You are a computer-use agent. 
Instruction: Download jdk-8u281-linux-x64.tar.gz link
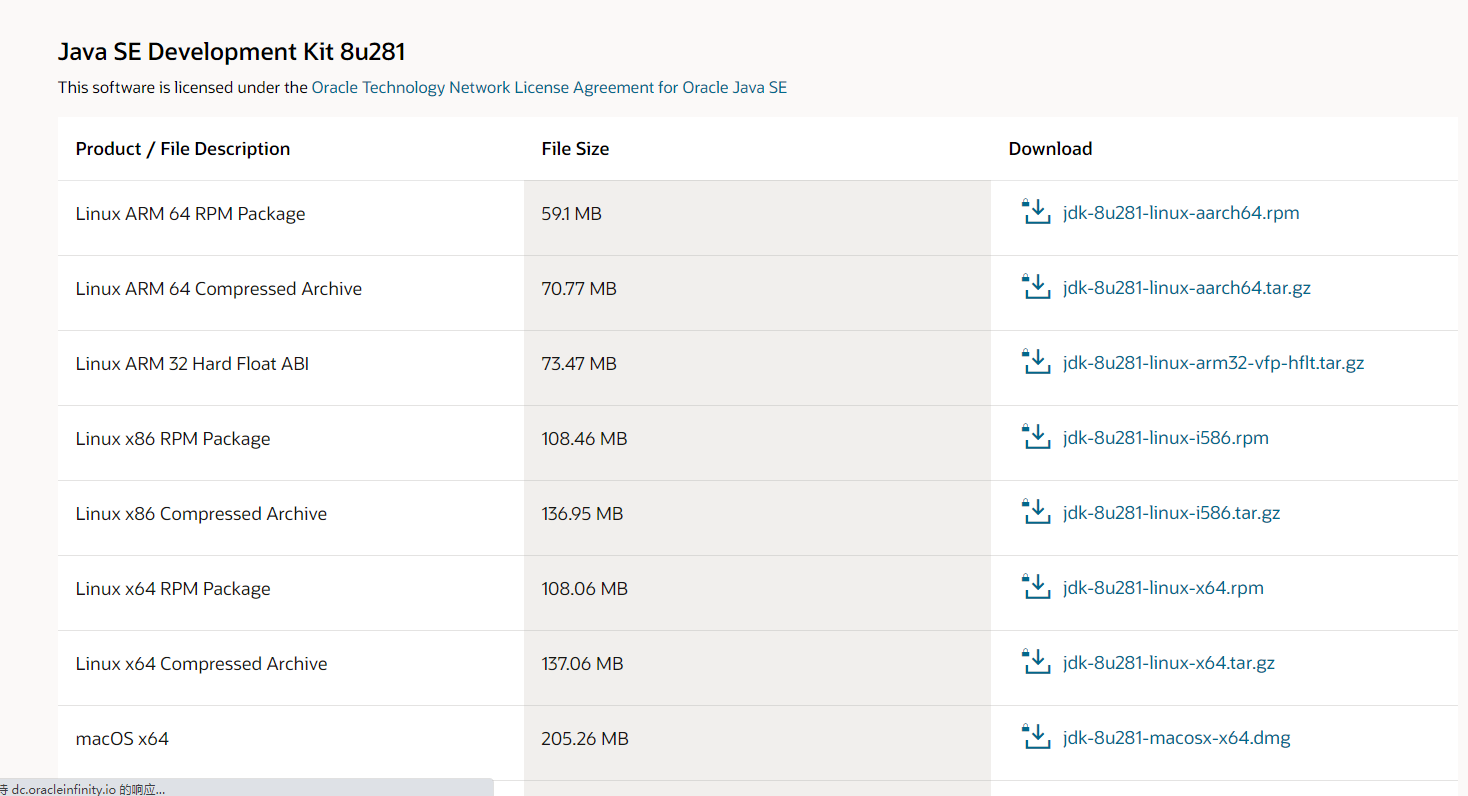click(x=1169, y=663)
